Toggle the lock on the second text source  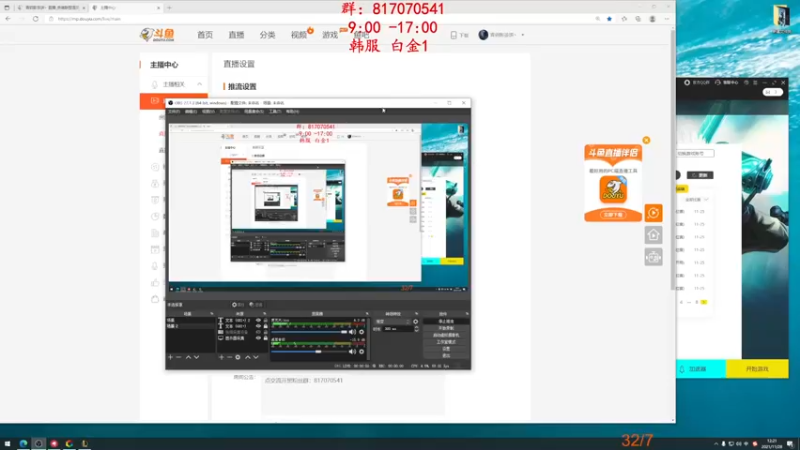pos(265,326)
